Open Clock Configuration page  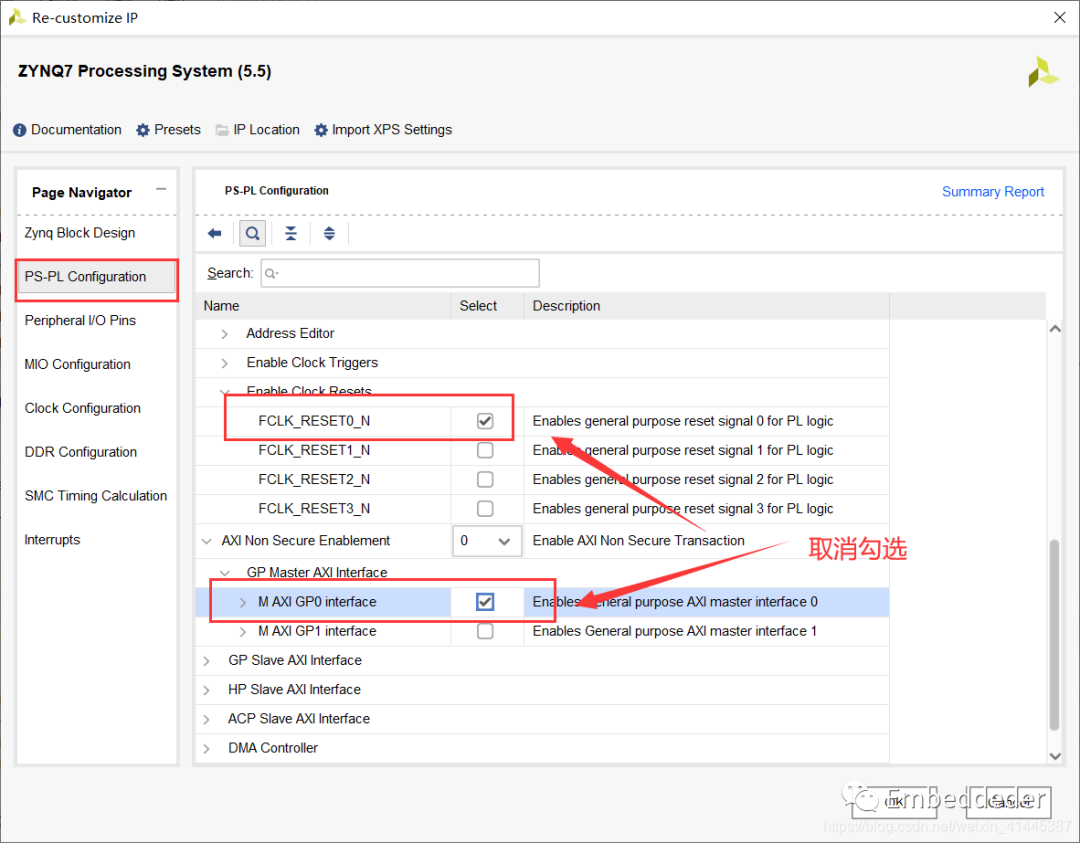tap(83, 408)
